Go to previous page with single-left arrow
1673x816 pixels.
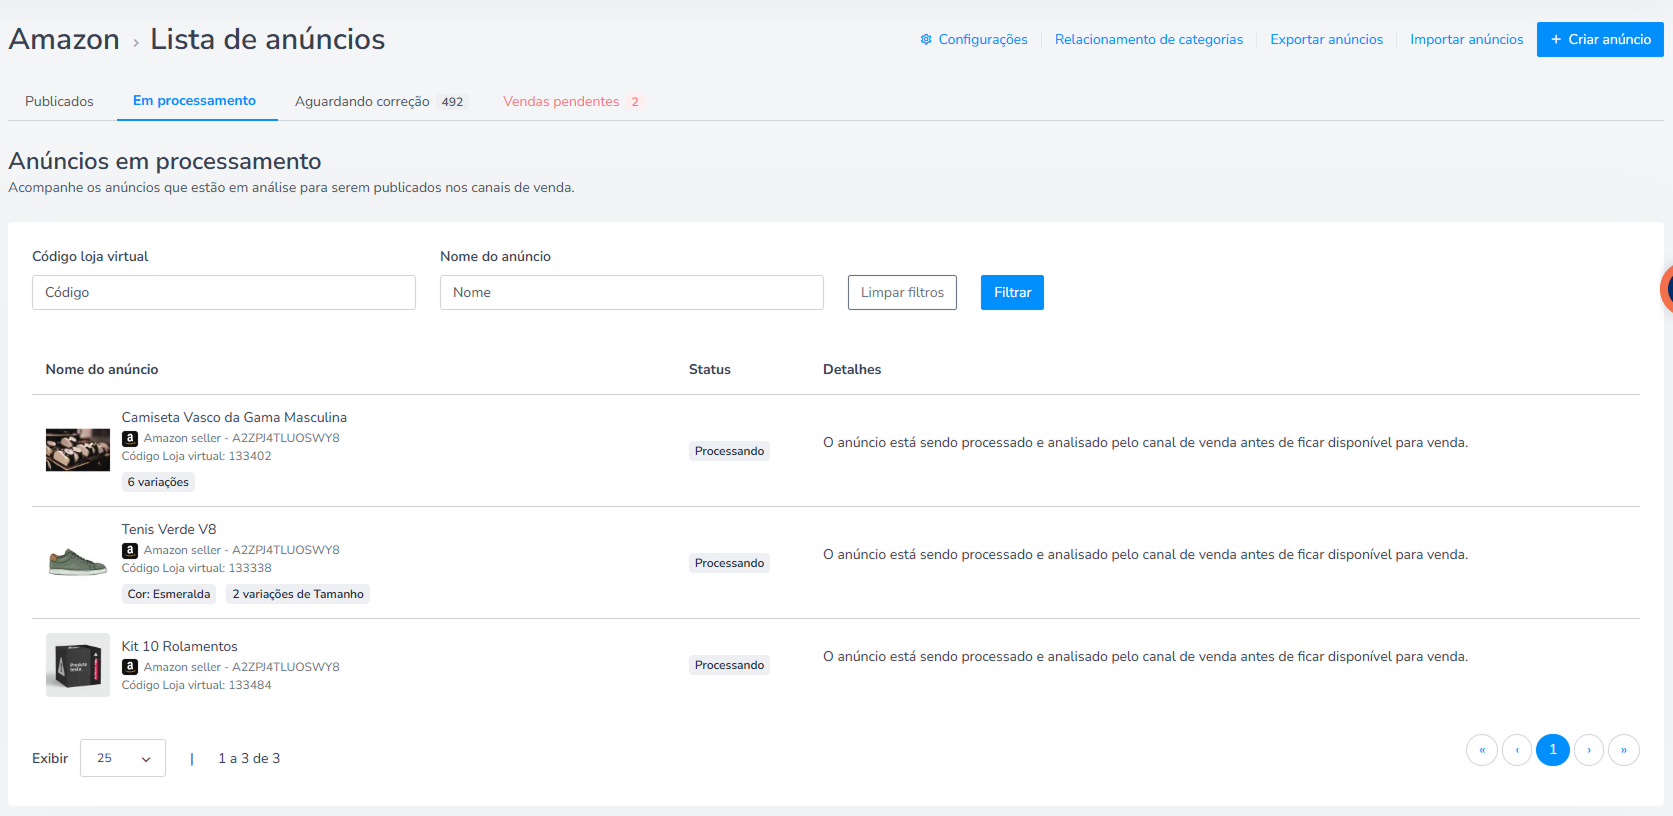[1517, 750]
